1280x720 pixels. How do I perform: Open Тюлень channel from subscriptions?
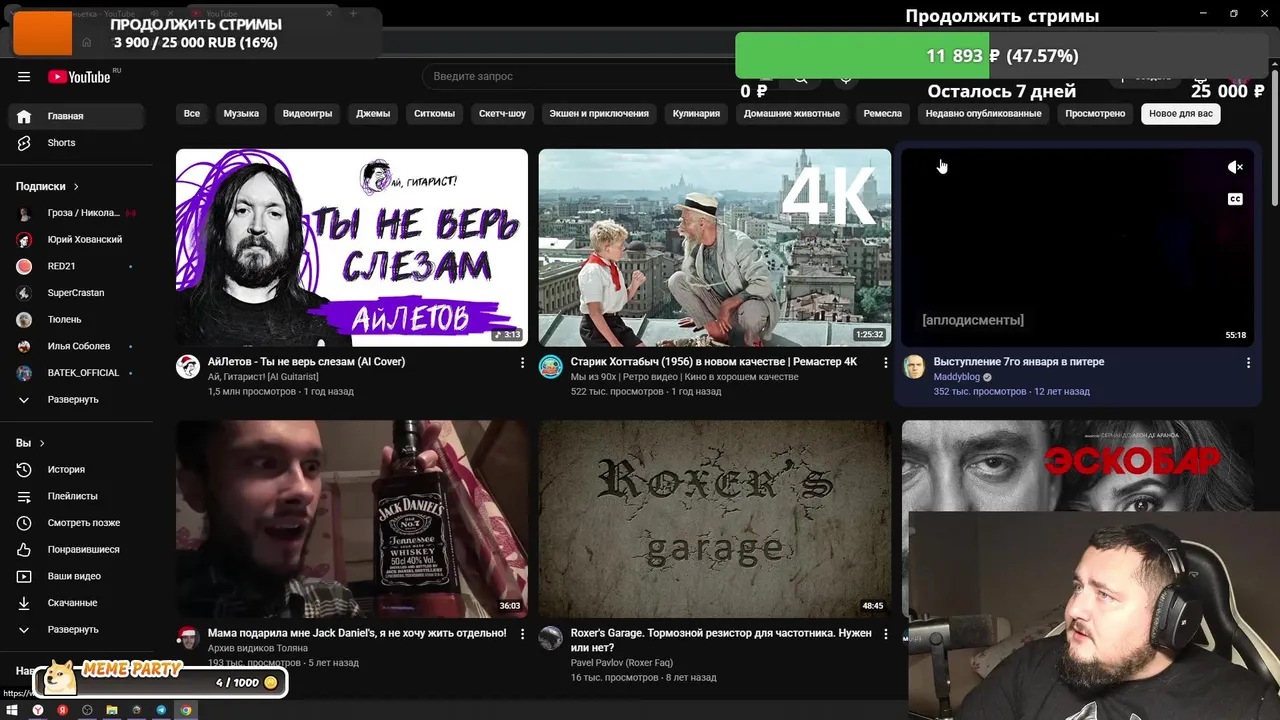click(76, 320)
